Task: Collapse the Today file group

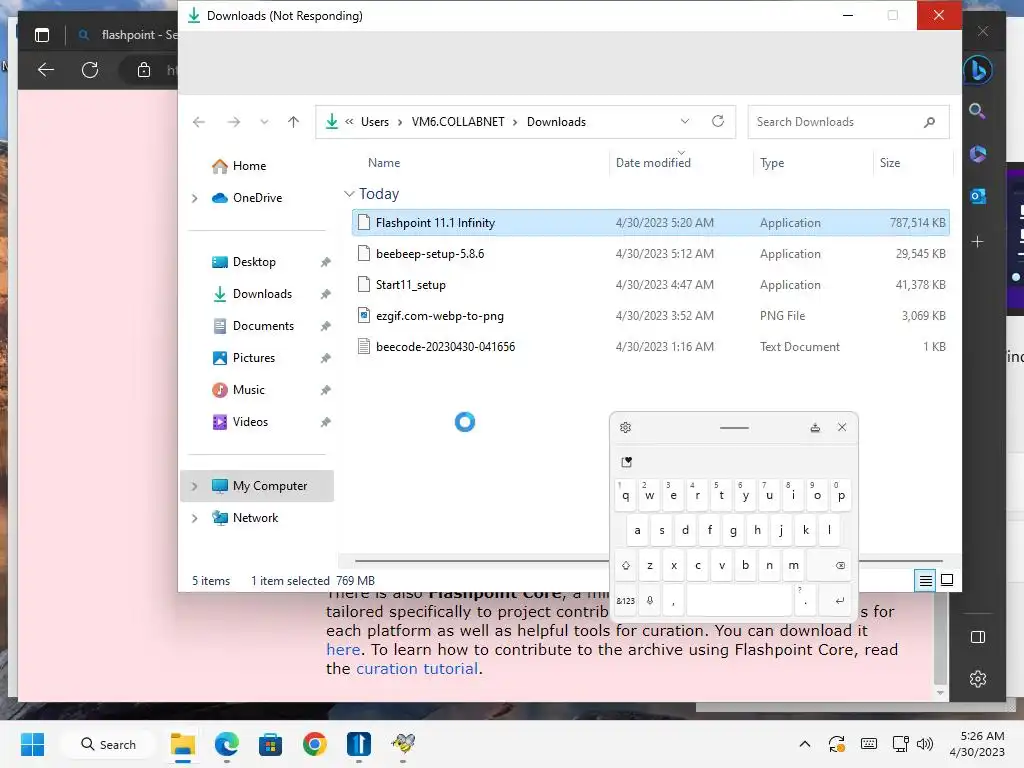Action: pos(349,194)
